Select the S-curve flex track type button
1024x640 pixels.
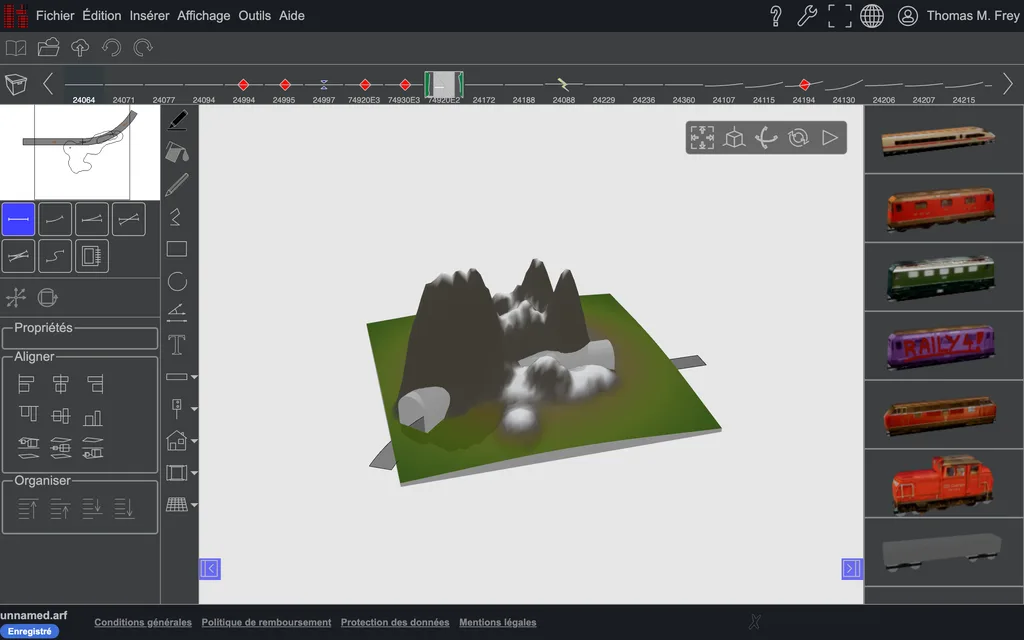pyautogui.click(x=55, y=256)
